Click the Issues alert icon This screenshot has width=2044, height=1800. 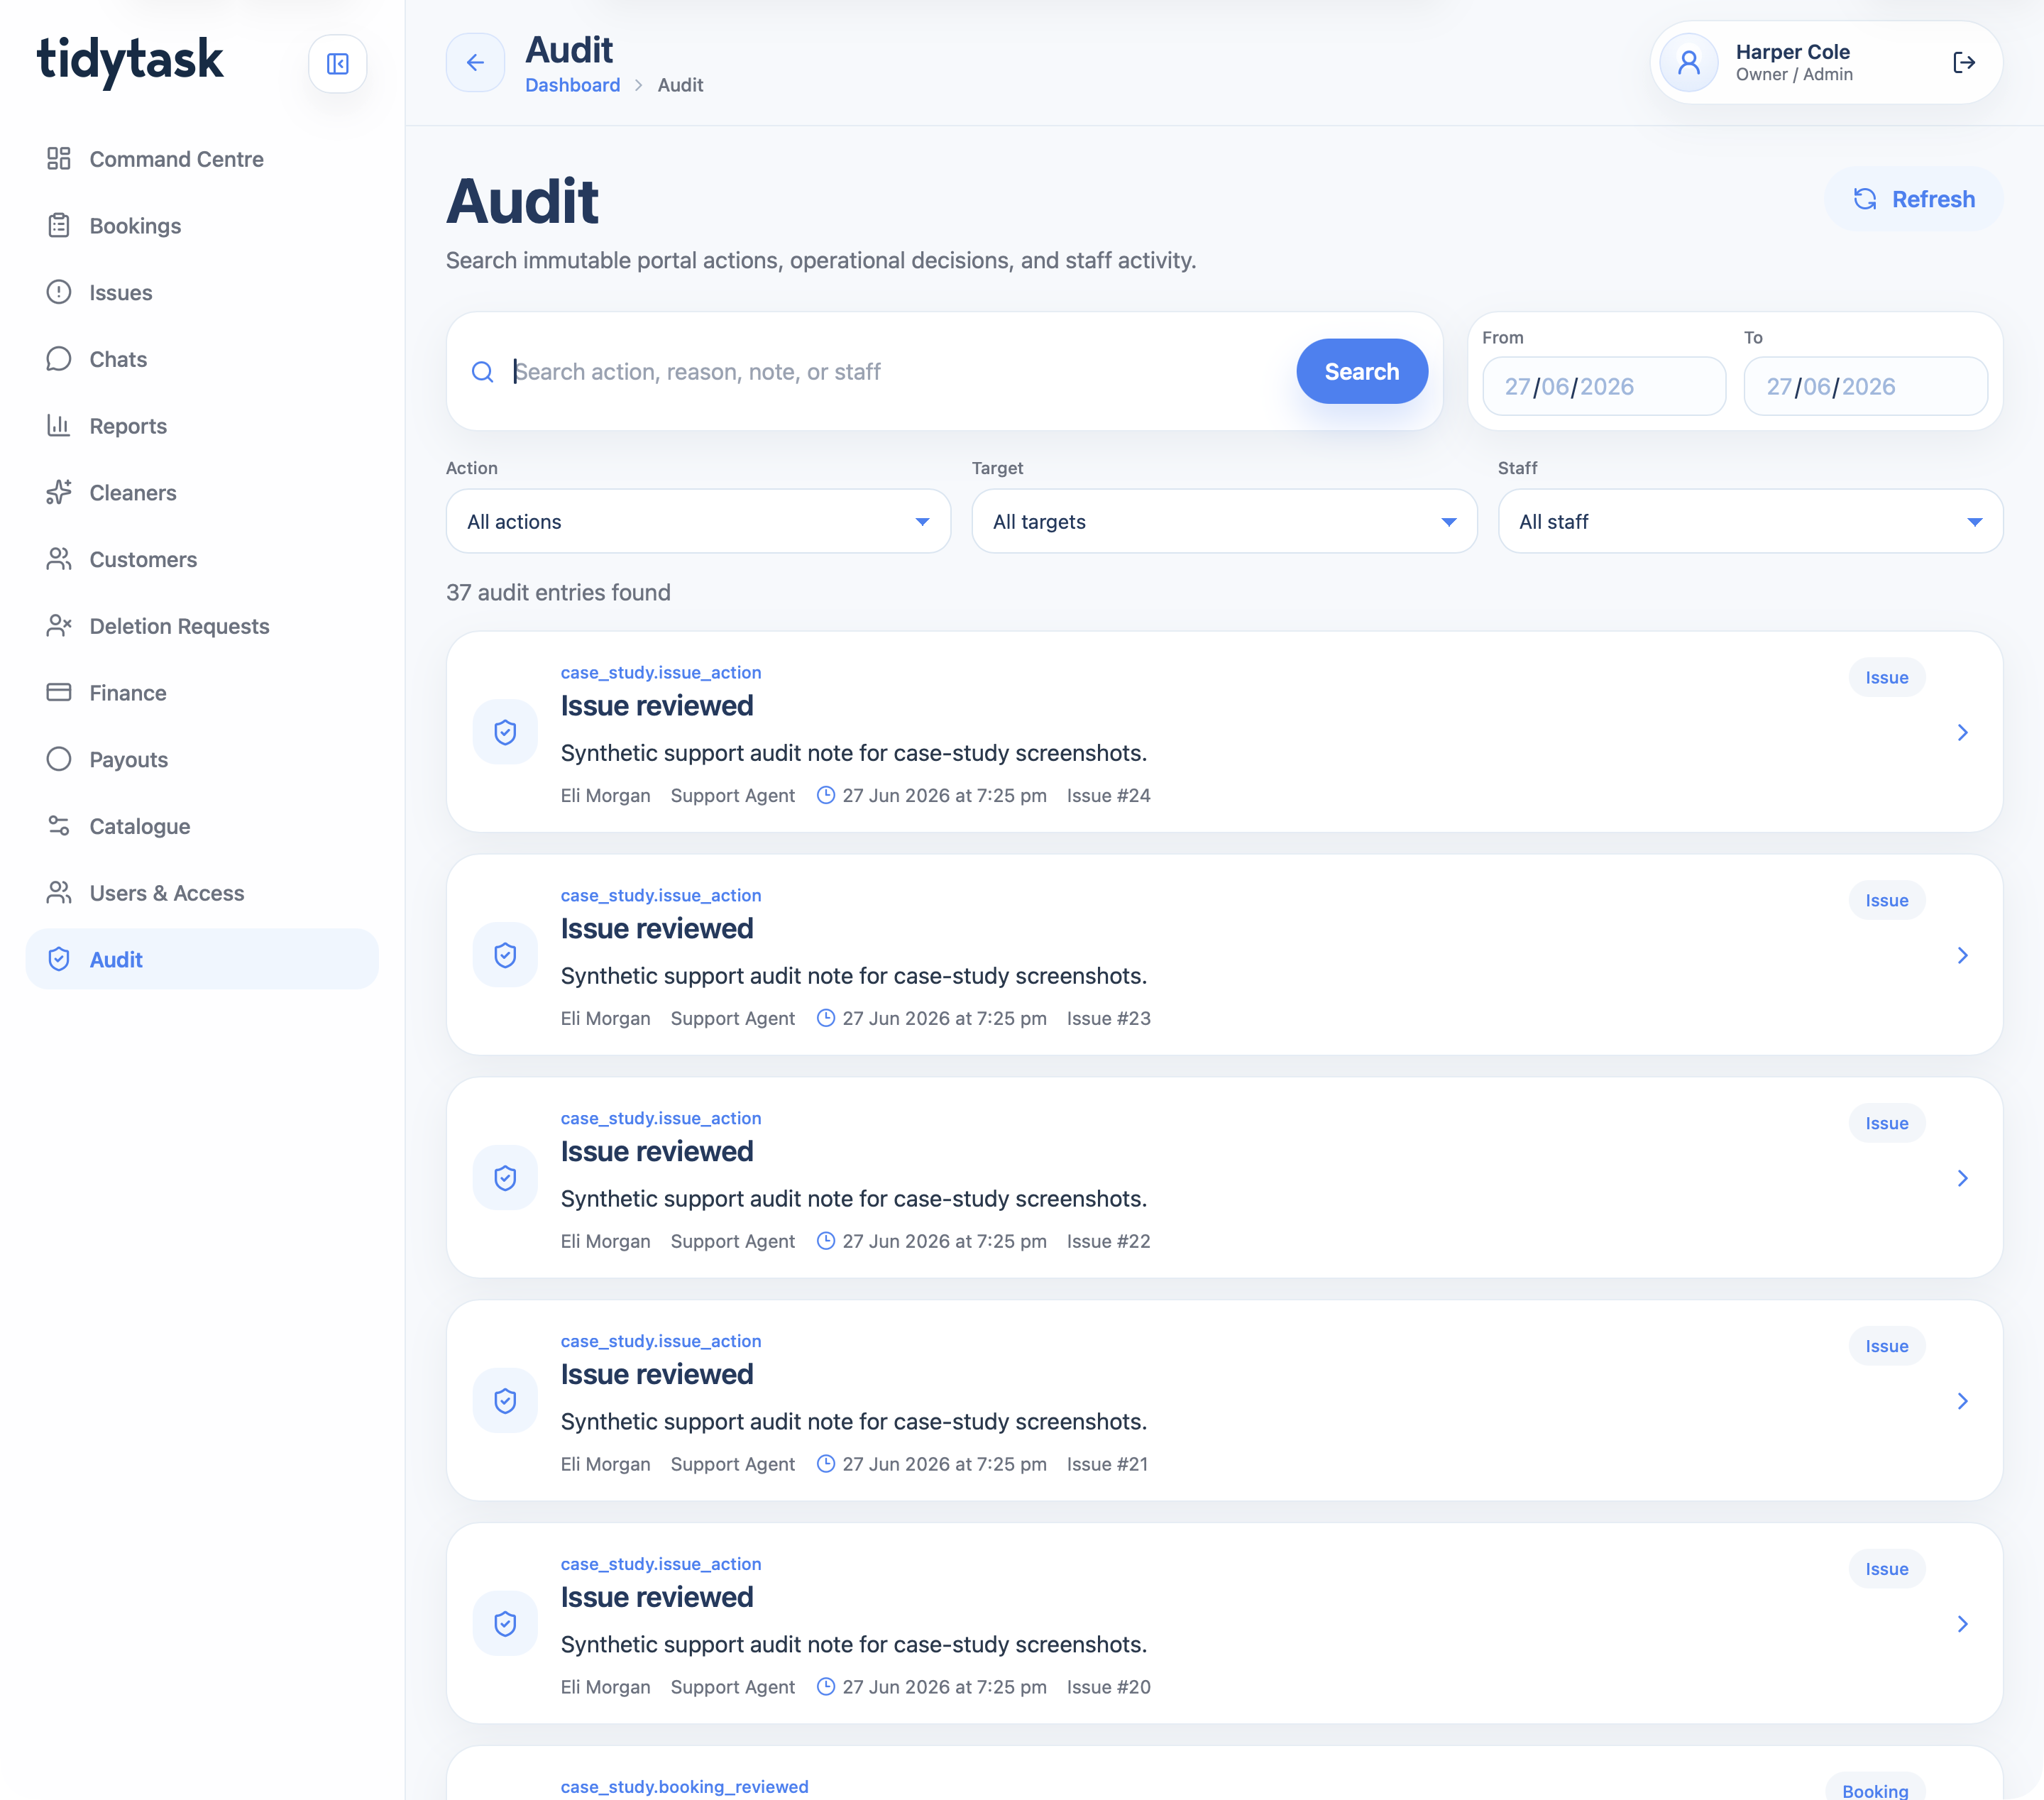pyautogui.click(x=59, y=292)
